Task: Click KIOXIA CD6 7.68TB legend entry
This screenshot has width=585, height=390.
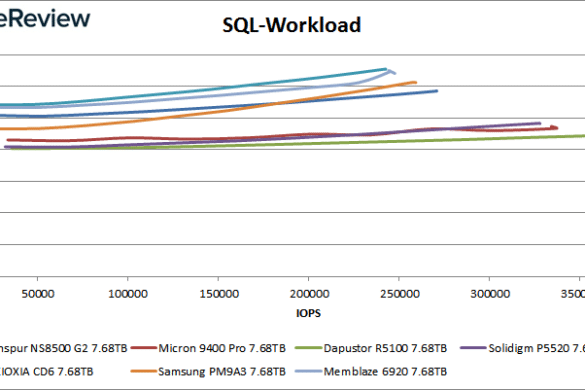Action: click(x=47, y=372)
